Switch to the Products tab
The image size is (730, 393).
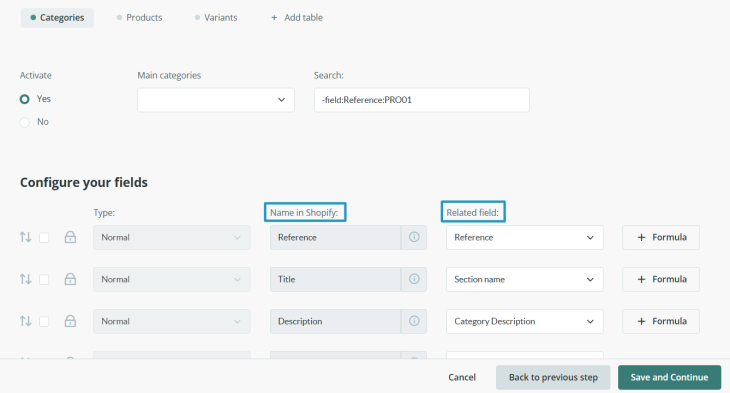click(x=139, y=18)
